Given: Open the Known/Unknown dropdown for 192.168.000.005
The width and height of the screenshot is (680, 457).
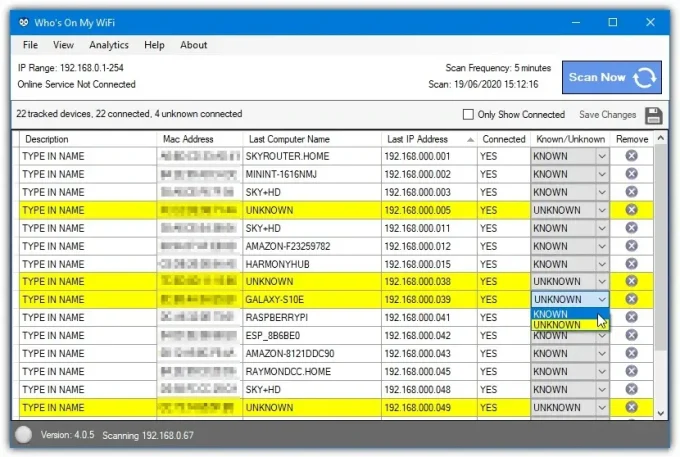Looking at the screenshot, I should [601, 210].
